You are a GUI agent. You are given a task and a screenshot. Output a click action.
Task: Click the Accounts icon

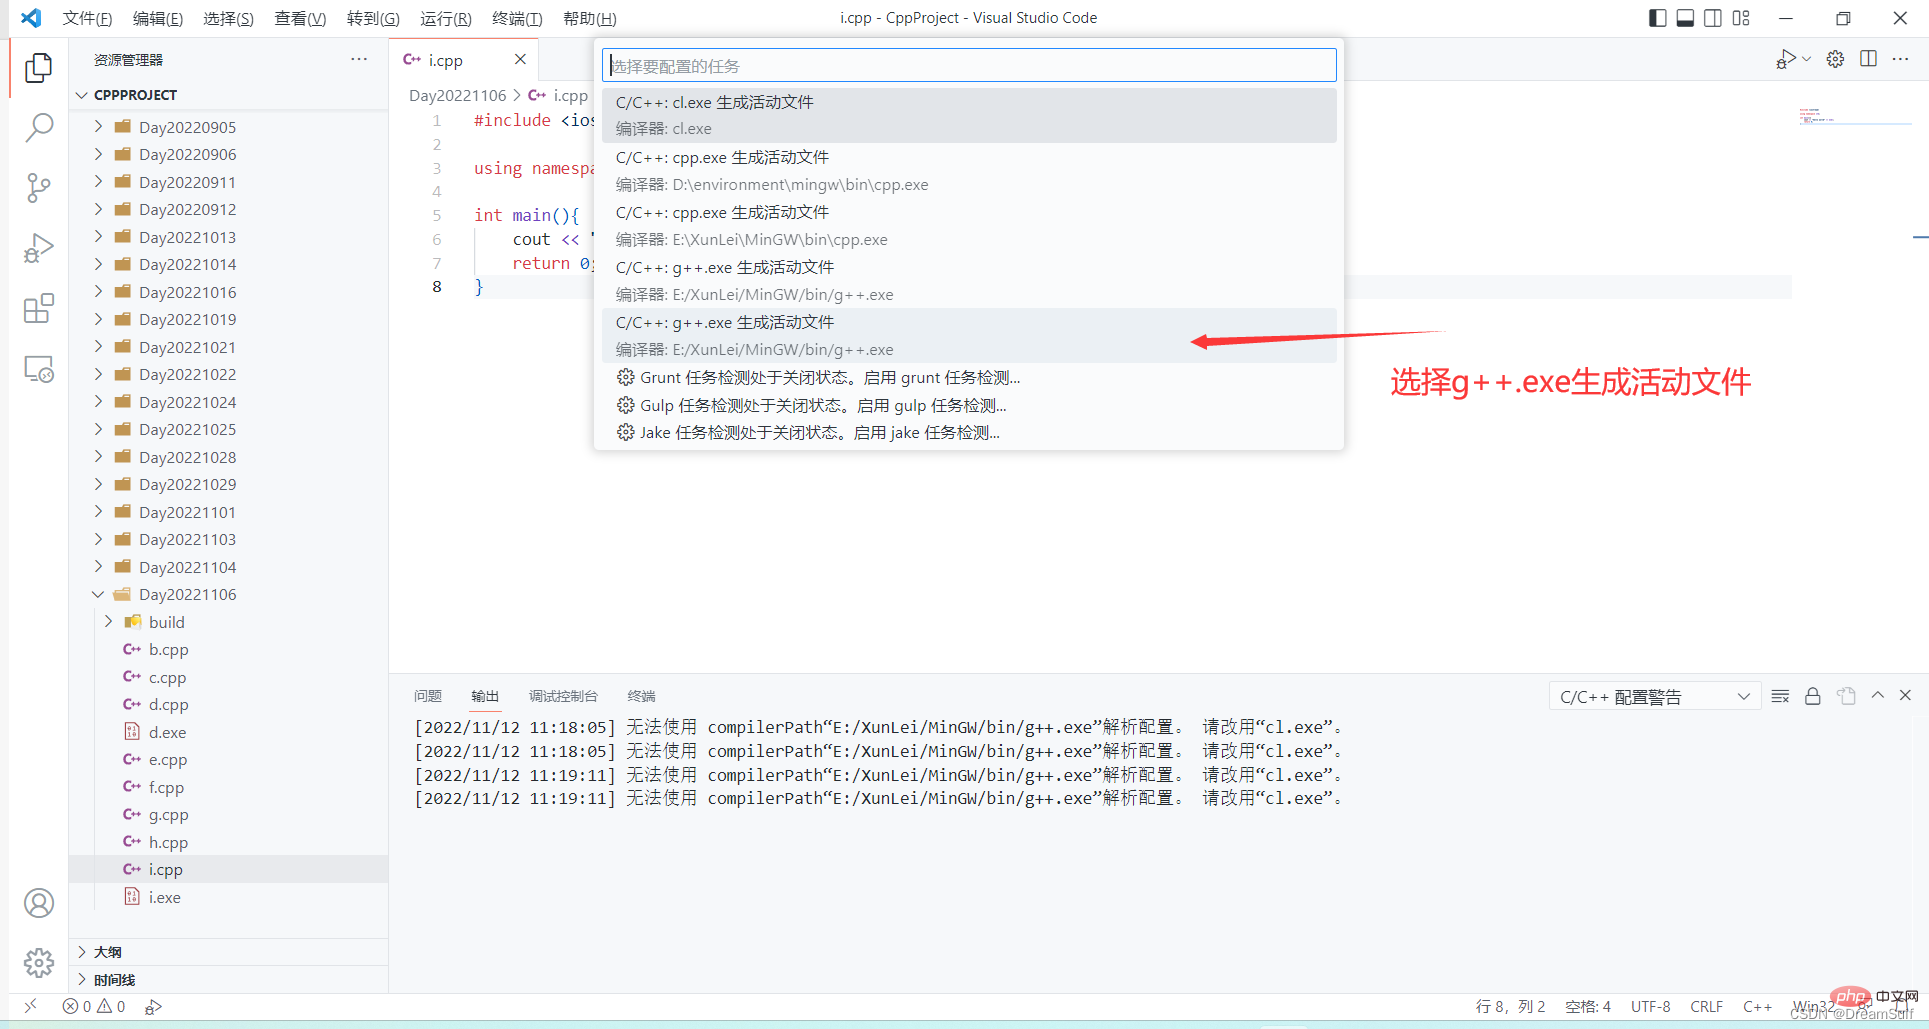coord(38,903)
